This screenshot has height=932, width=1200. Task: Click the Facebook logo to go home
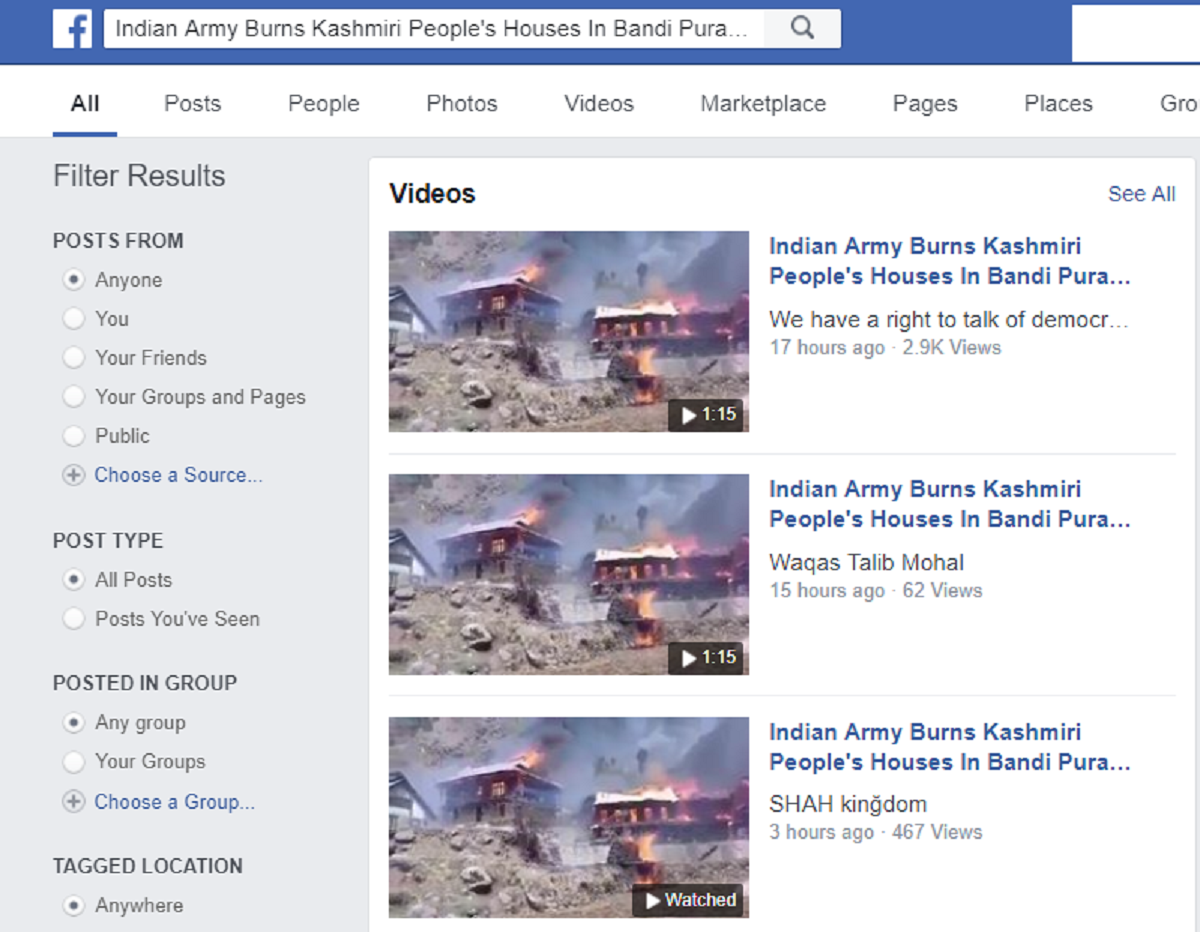pyautogui.click(x=71, y=29)
